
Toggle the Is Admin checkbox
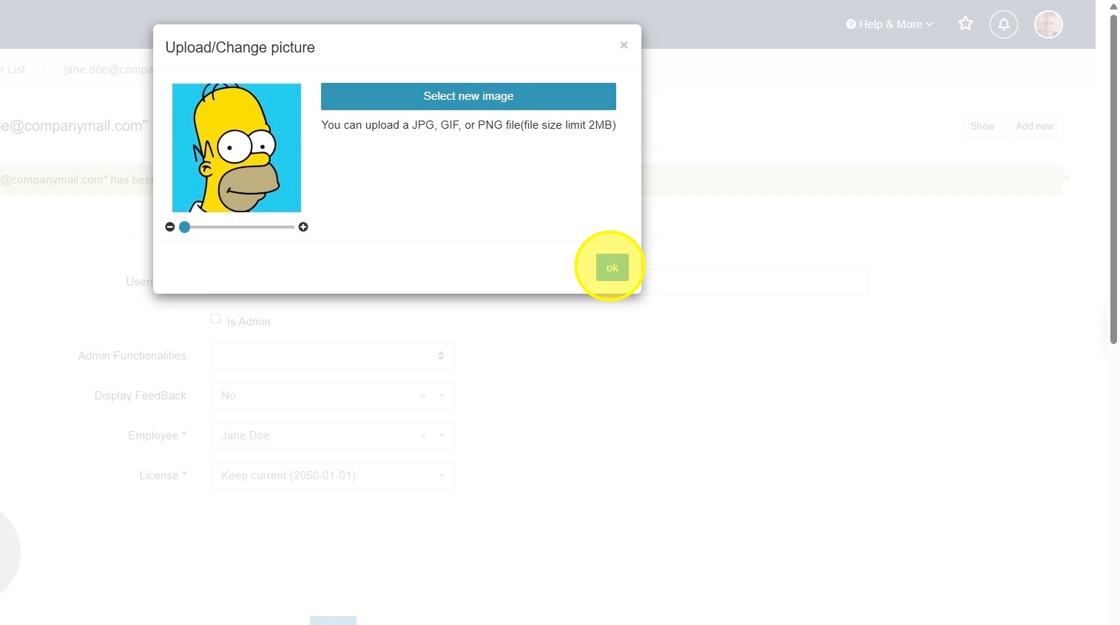point(216,319)
